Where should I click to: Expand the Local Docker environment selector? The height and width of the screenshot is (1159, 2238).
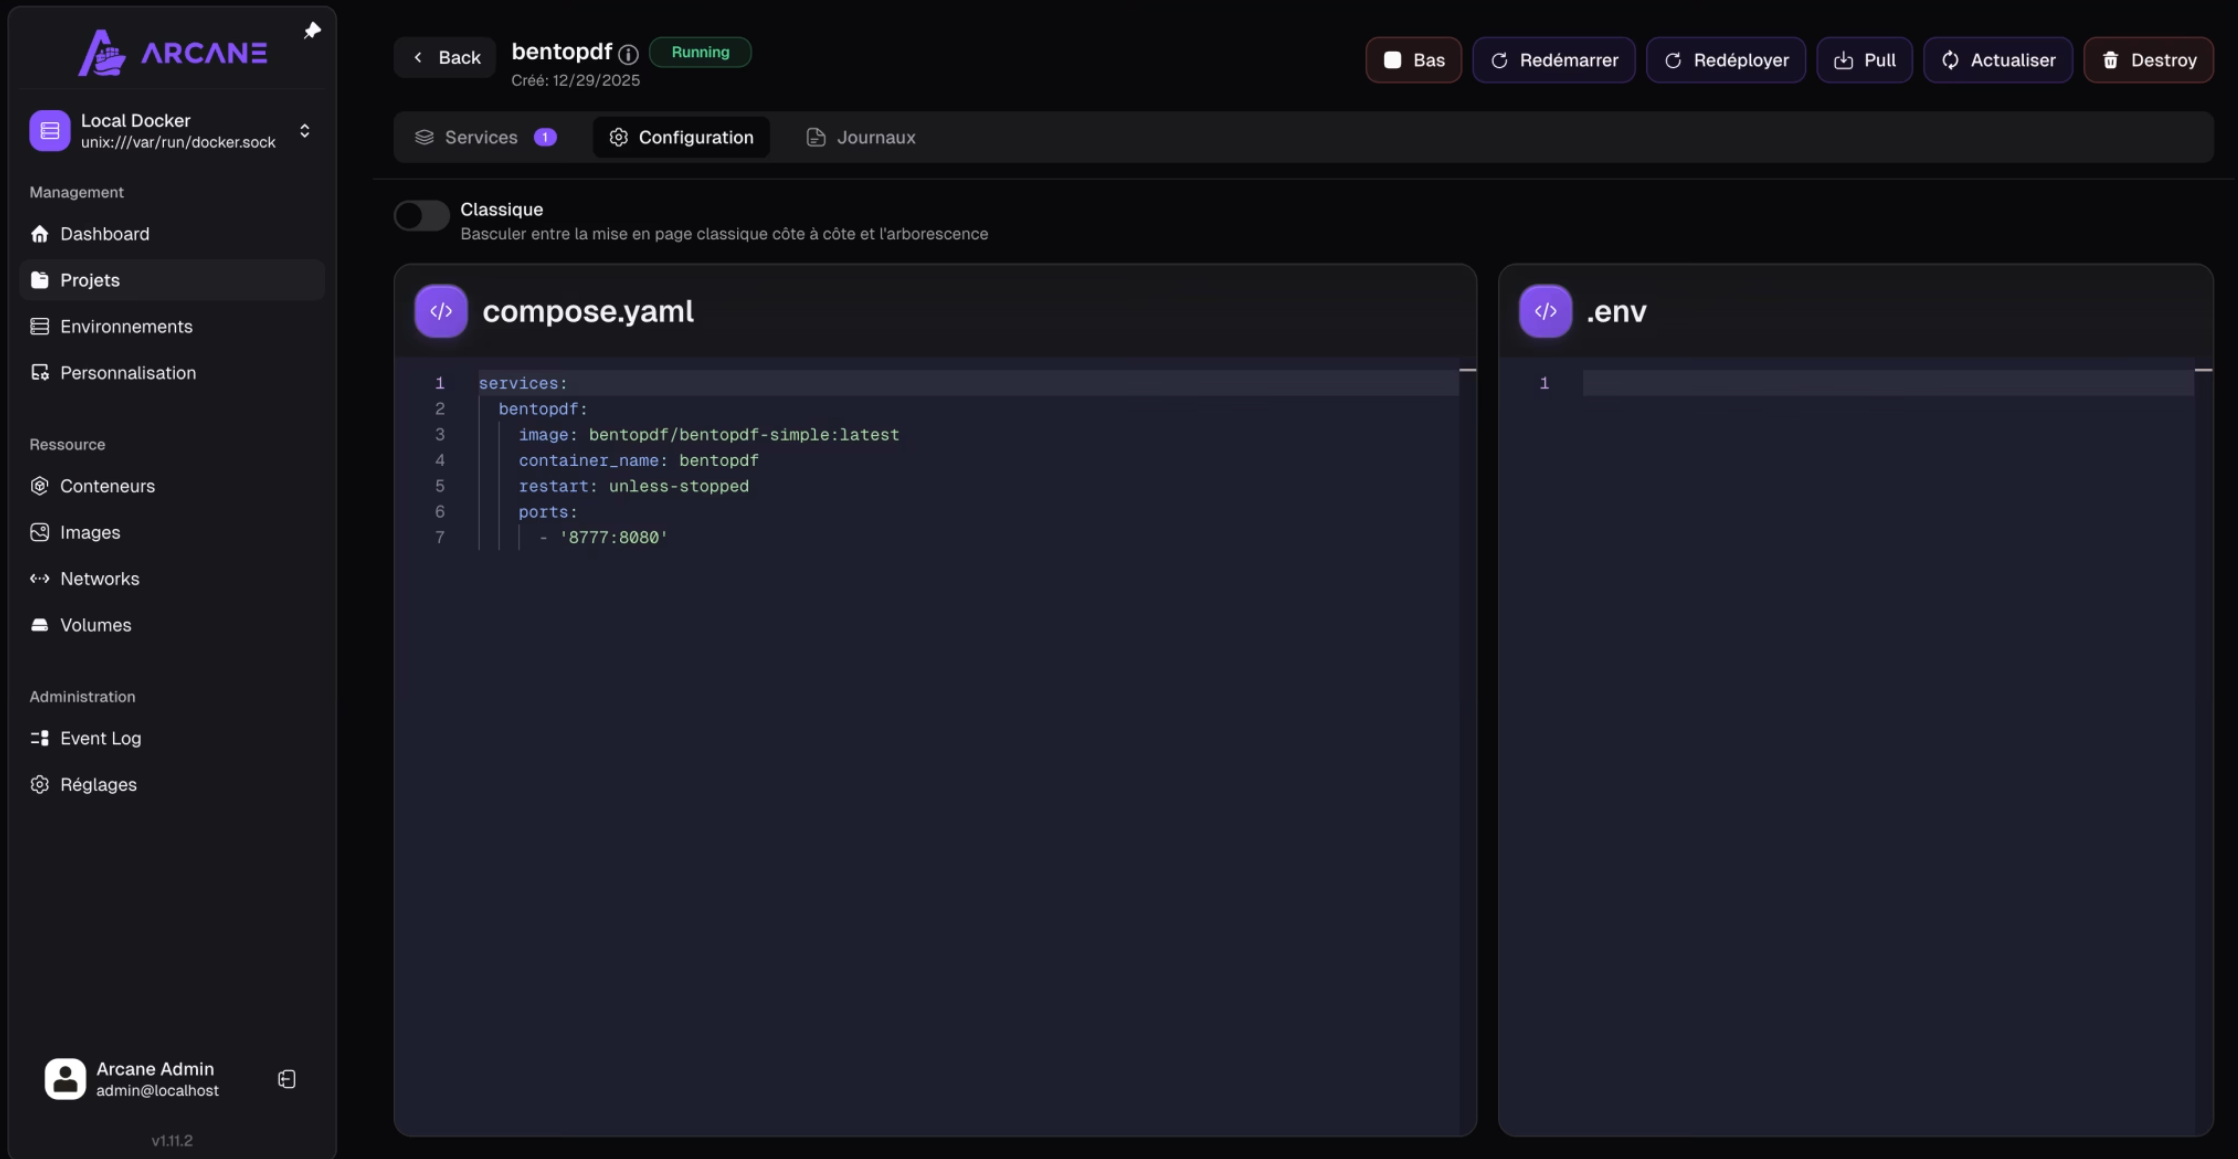click(304, 131)
